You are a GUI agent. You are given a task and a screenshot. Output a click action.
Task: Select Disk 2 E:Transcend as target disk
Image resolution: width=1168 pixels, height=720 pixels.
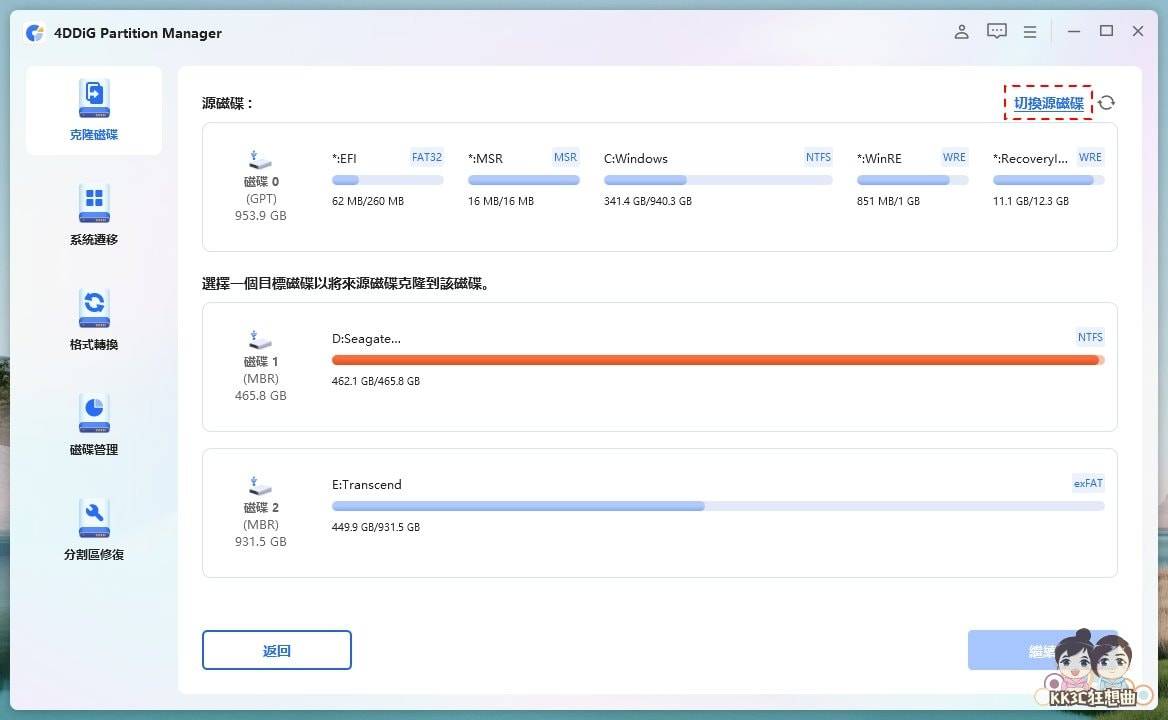659,512
